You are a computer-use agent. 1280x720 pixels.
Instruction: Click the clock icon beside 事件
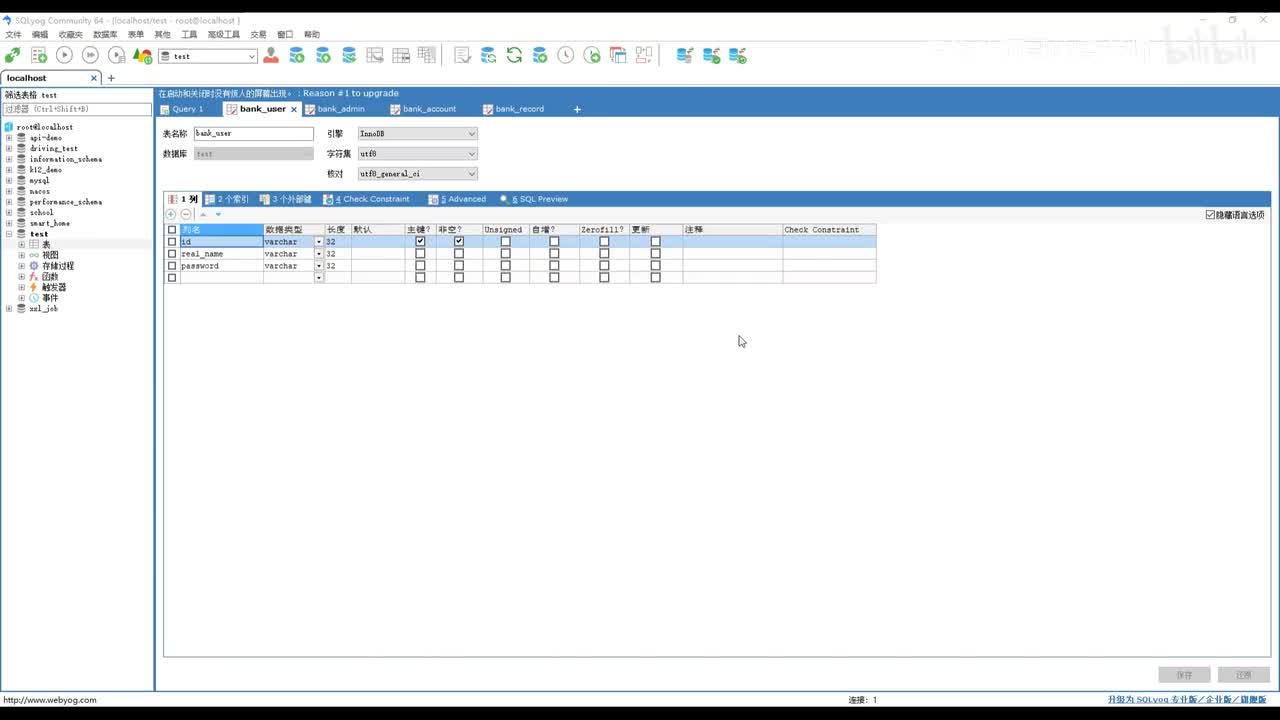34,298
